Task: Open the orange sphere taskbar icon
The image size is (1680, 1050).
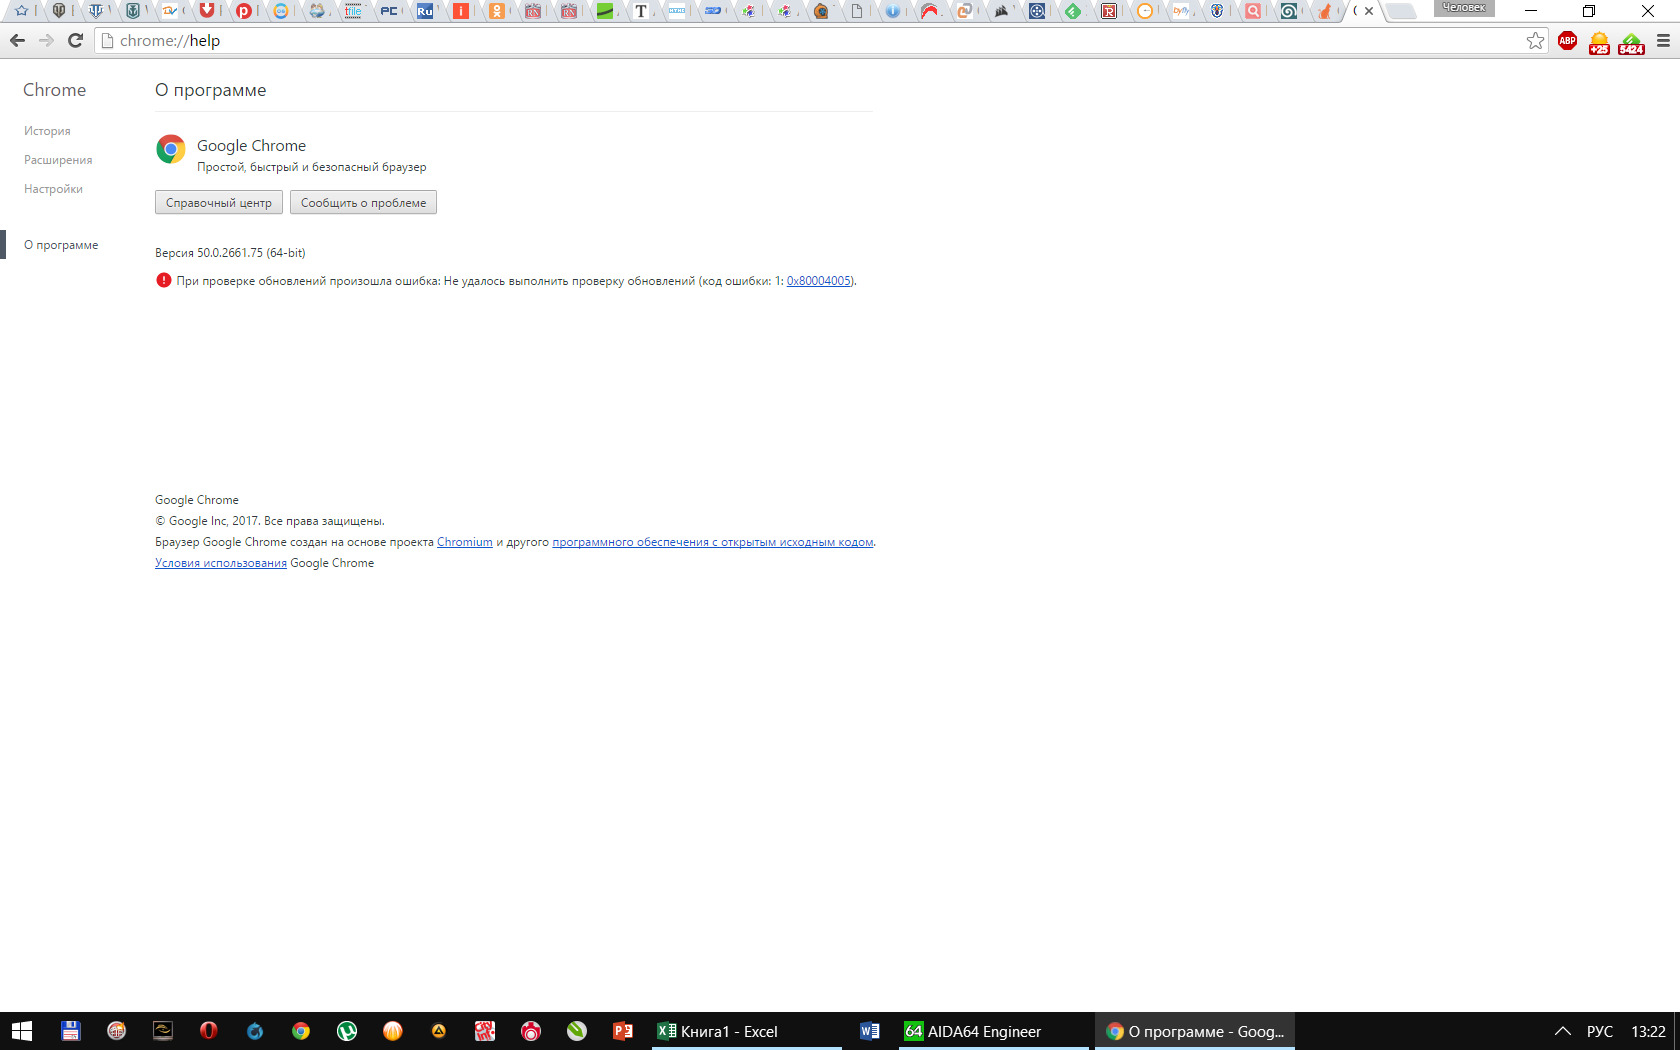Action: 392,1031
